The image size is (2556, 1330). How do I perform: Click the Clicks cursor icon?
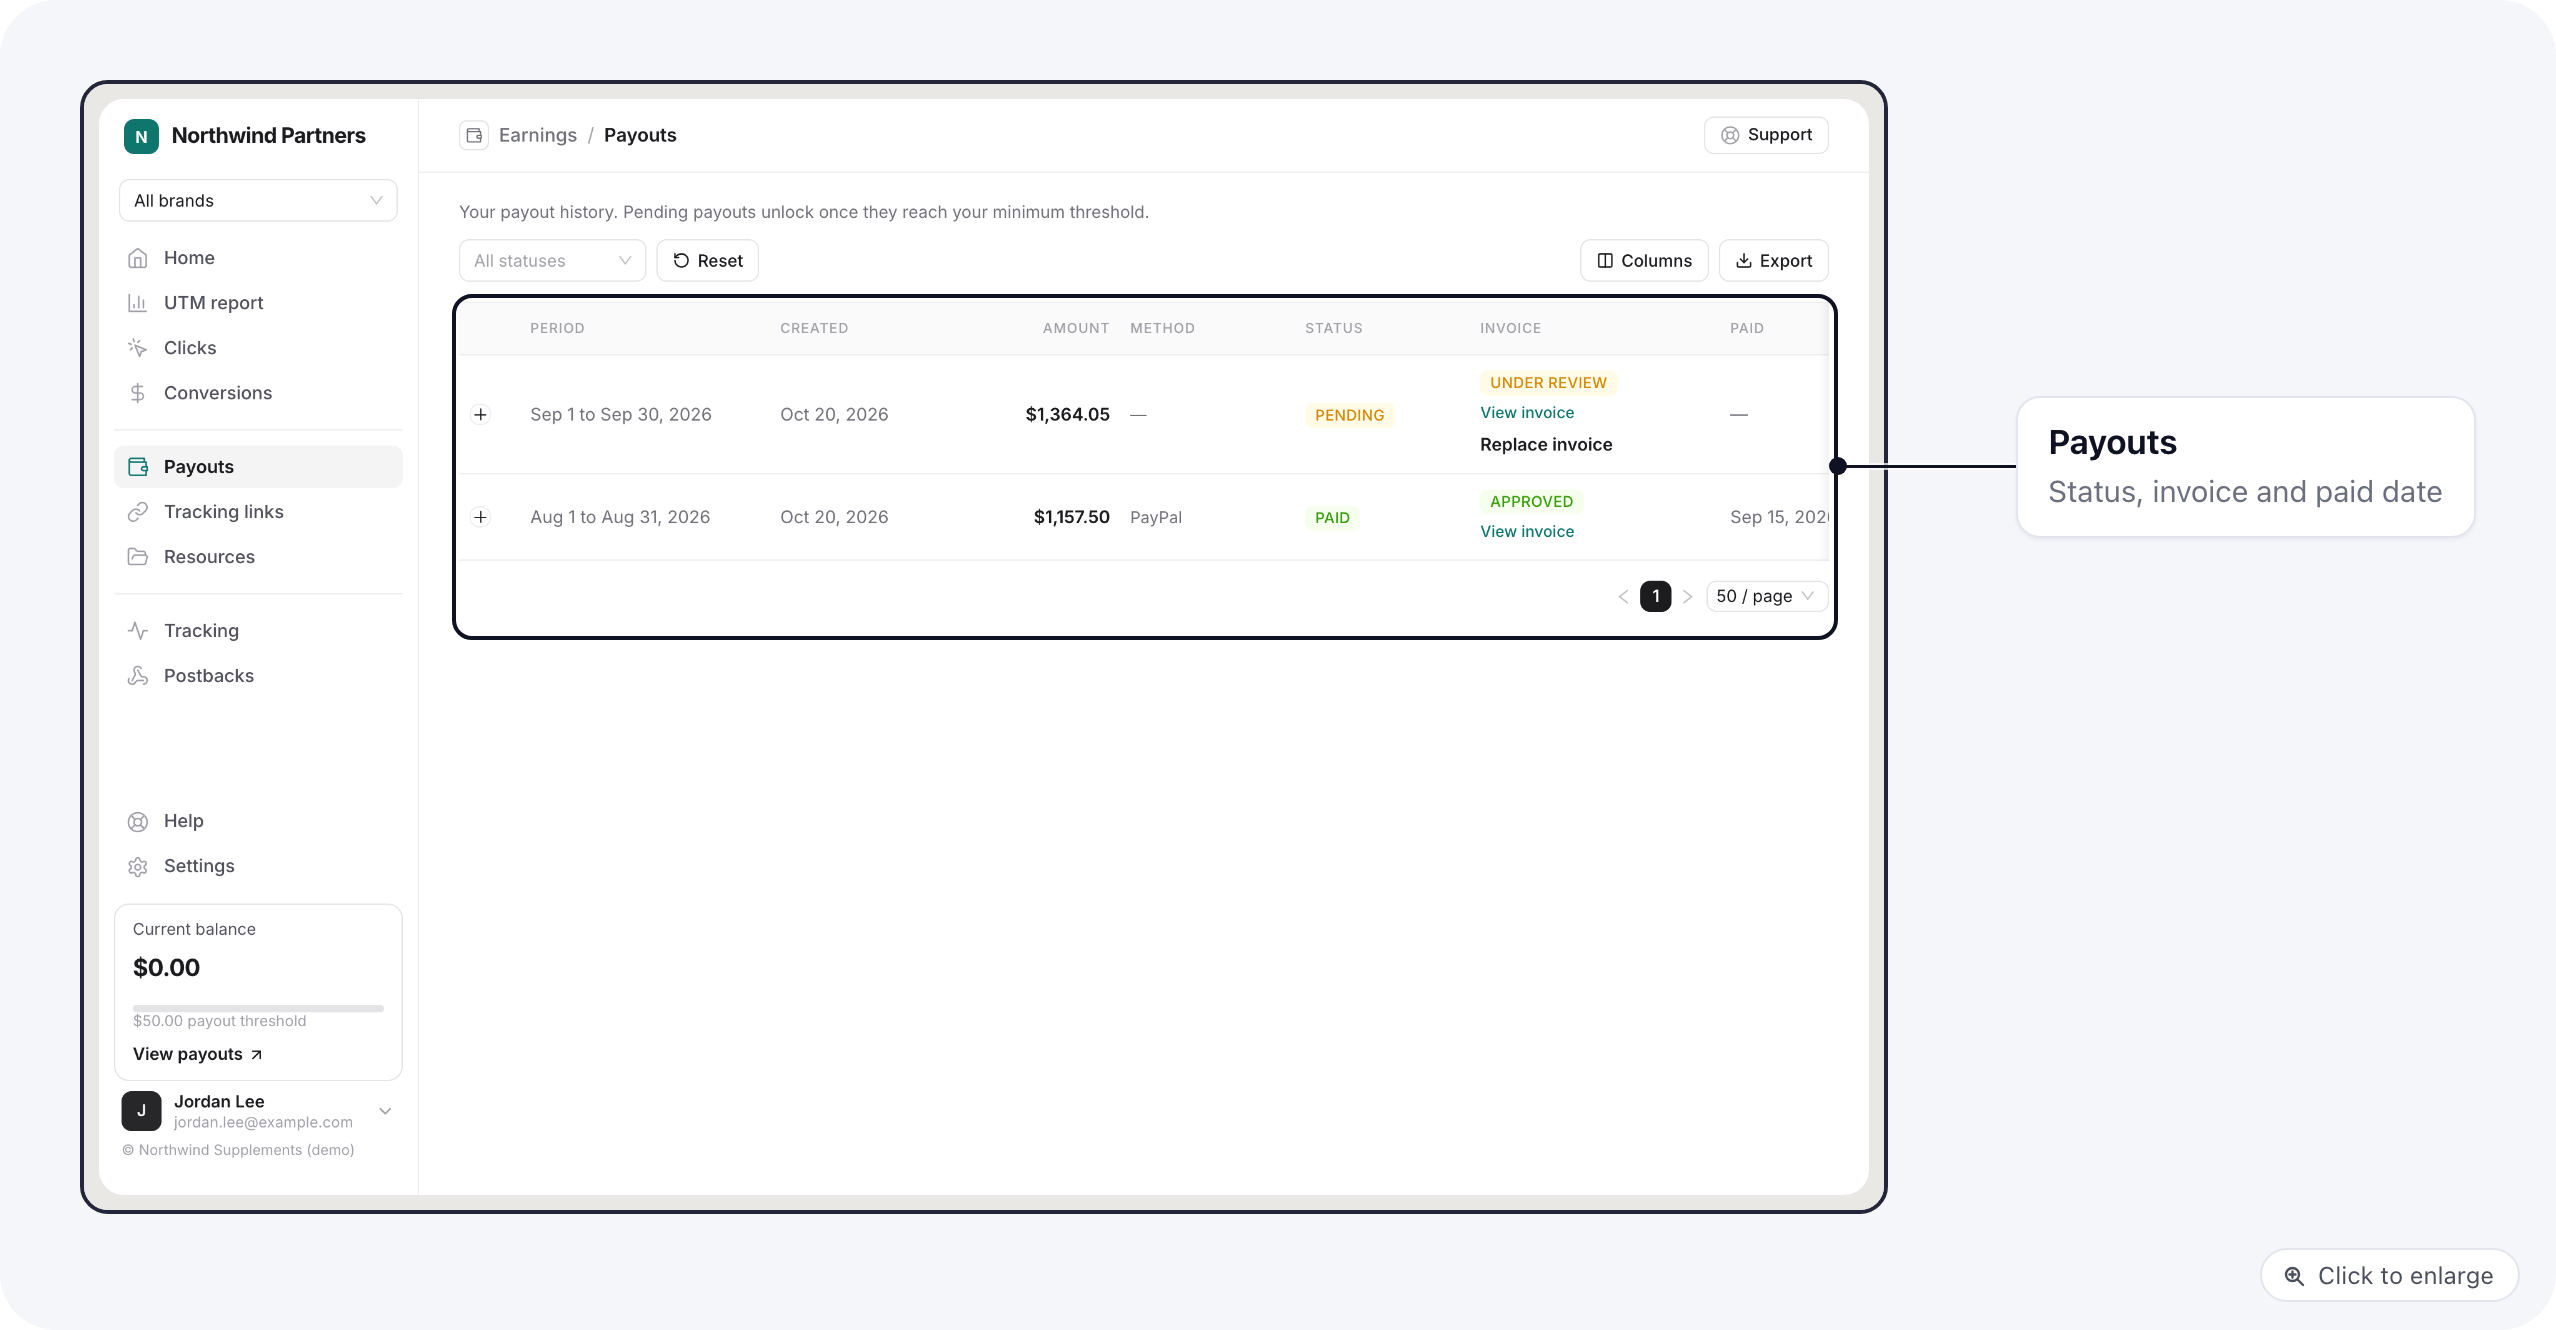(x=138, y=348)
